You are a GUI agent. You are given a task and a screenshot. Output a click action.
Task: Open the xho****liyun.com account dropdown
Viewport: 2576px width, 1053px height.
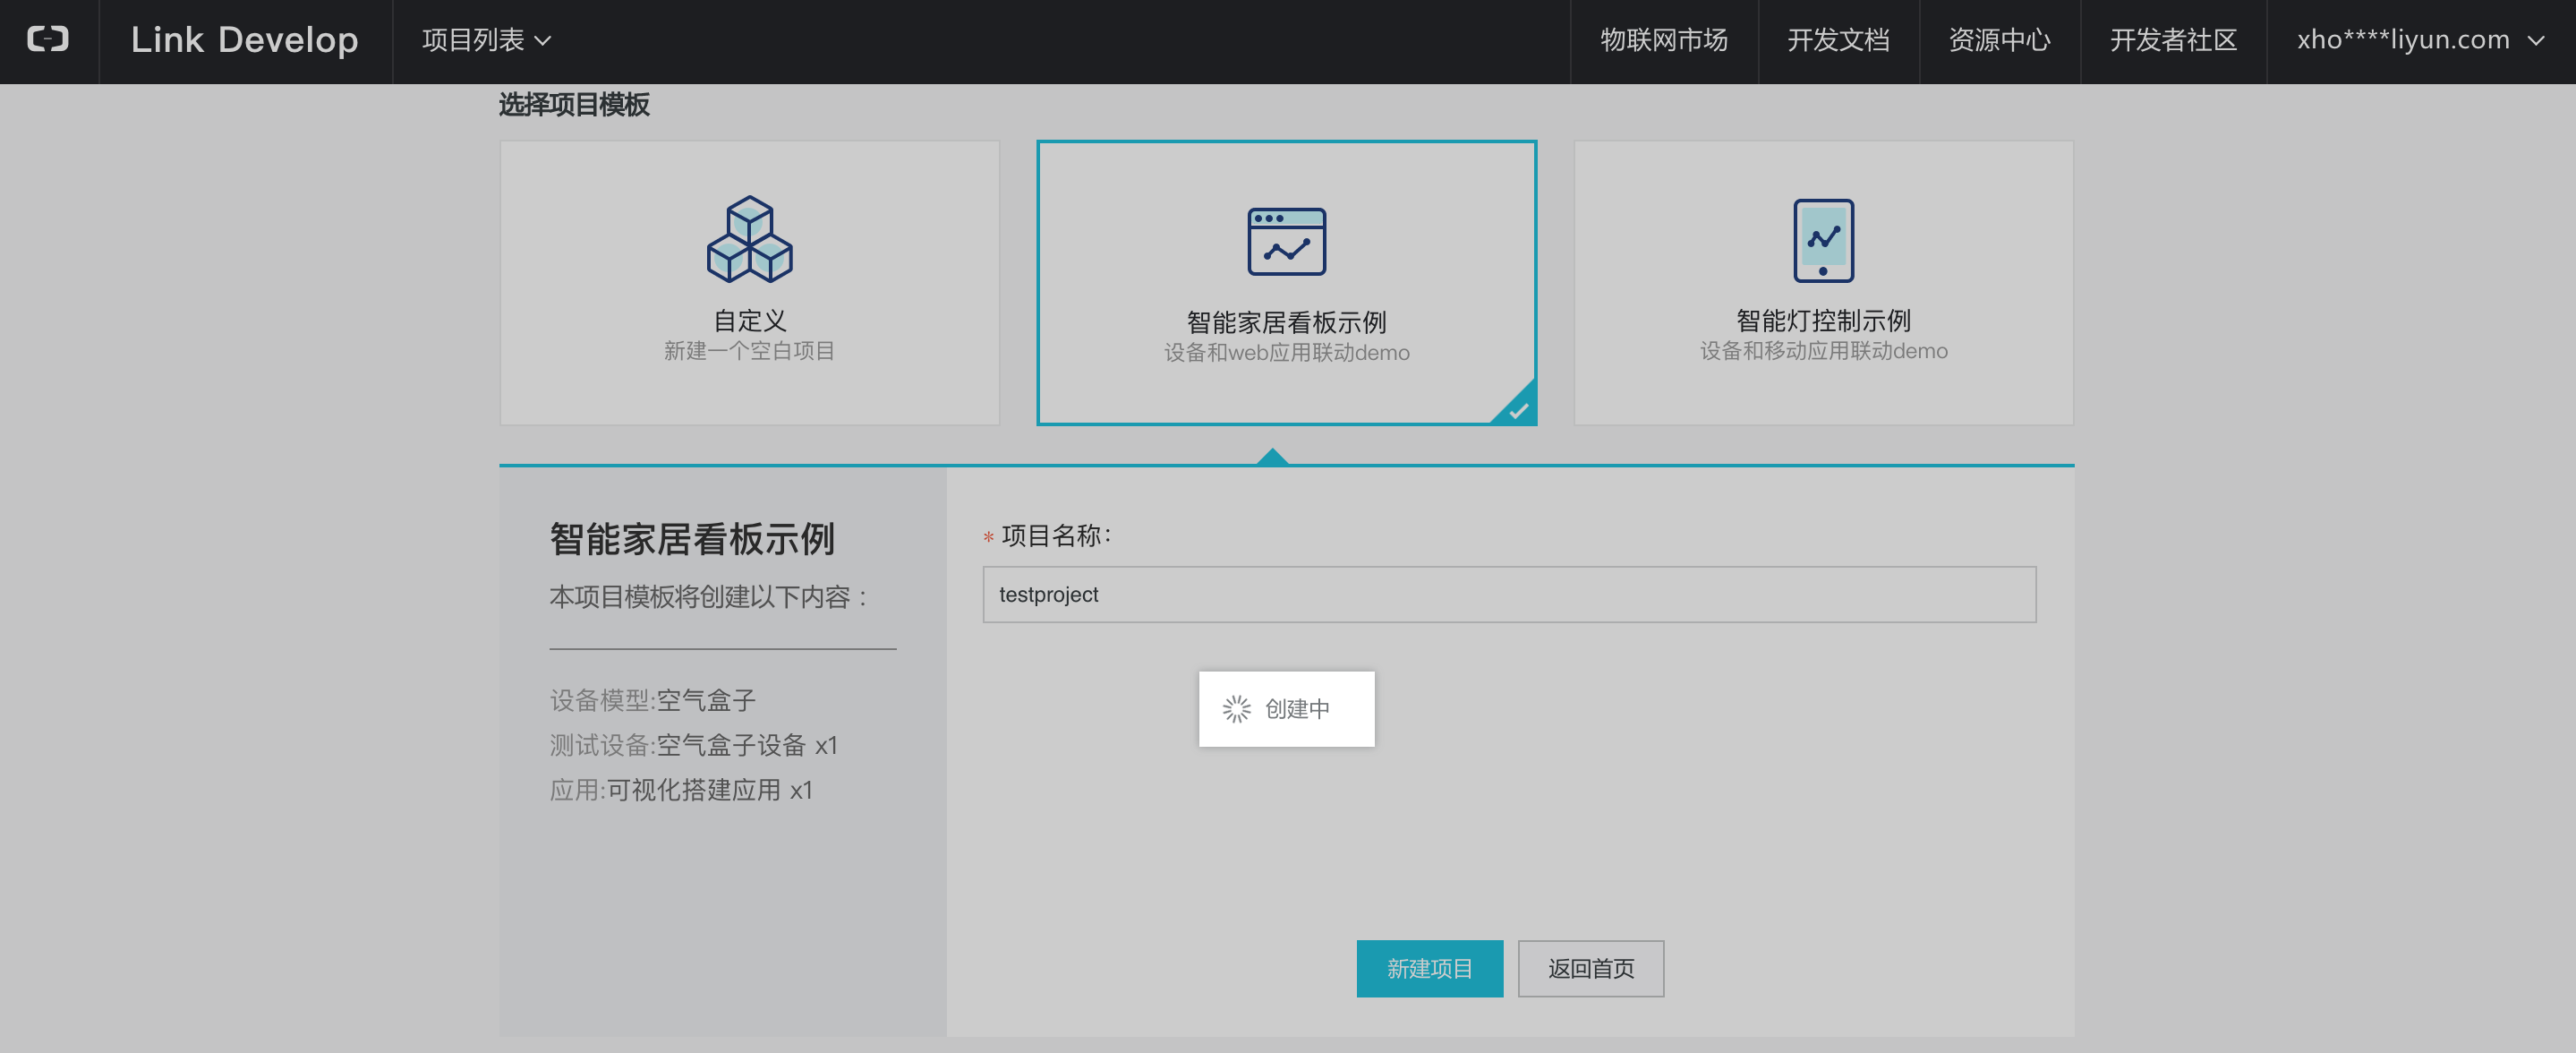(2402, 40)
